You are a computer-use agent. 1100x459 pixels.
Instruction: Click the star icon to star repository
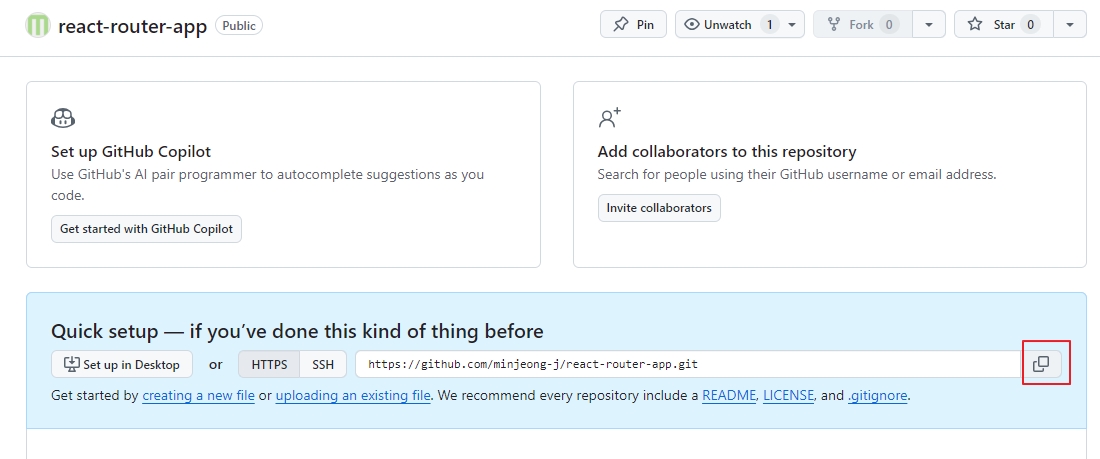pyautogui.click(x=974, y=25)
